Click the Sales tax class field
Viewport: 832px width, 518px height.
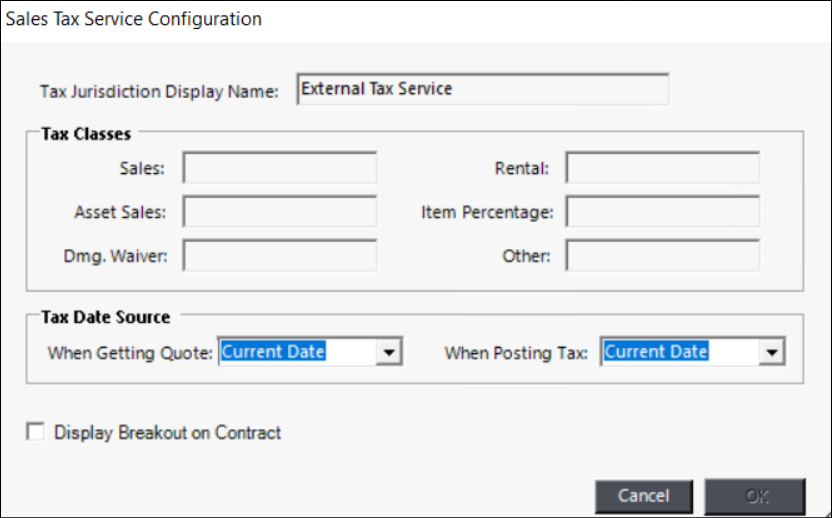click(279, 169)
